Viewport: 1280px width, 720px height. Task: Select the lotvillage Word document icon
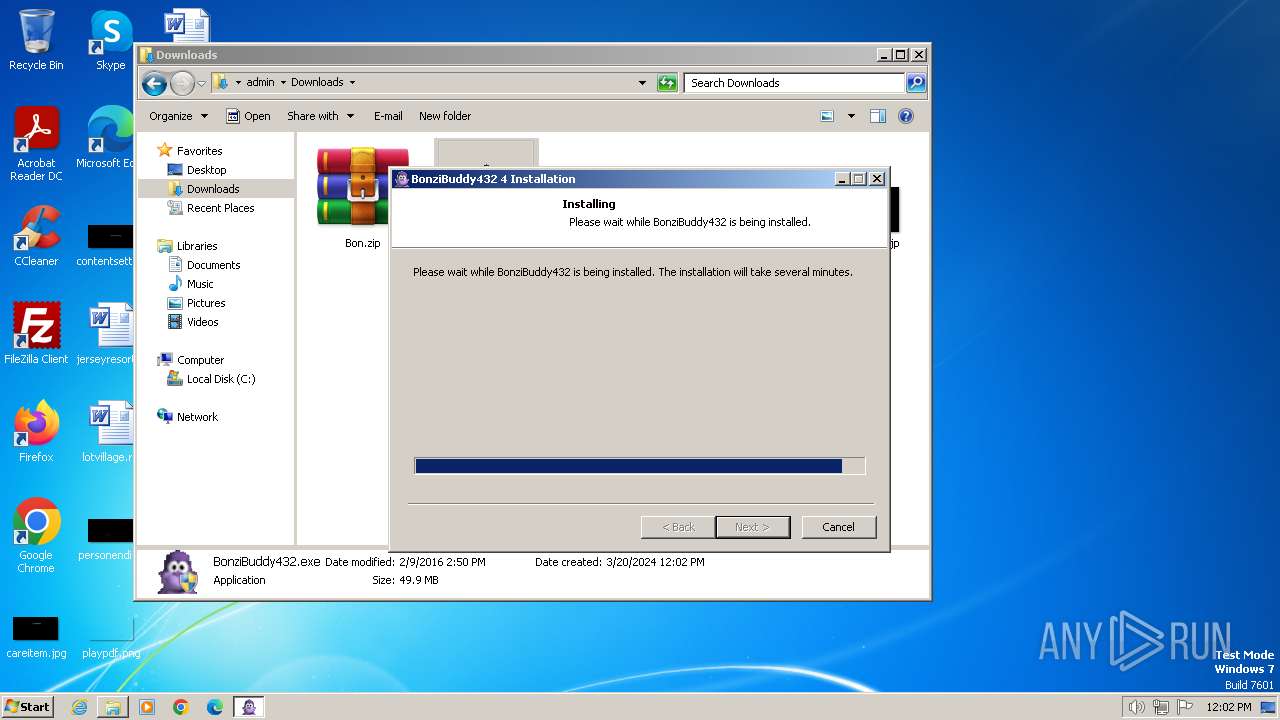pos(108,432)
